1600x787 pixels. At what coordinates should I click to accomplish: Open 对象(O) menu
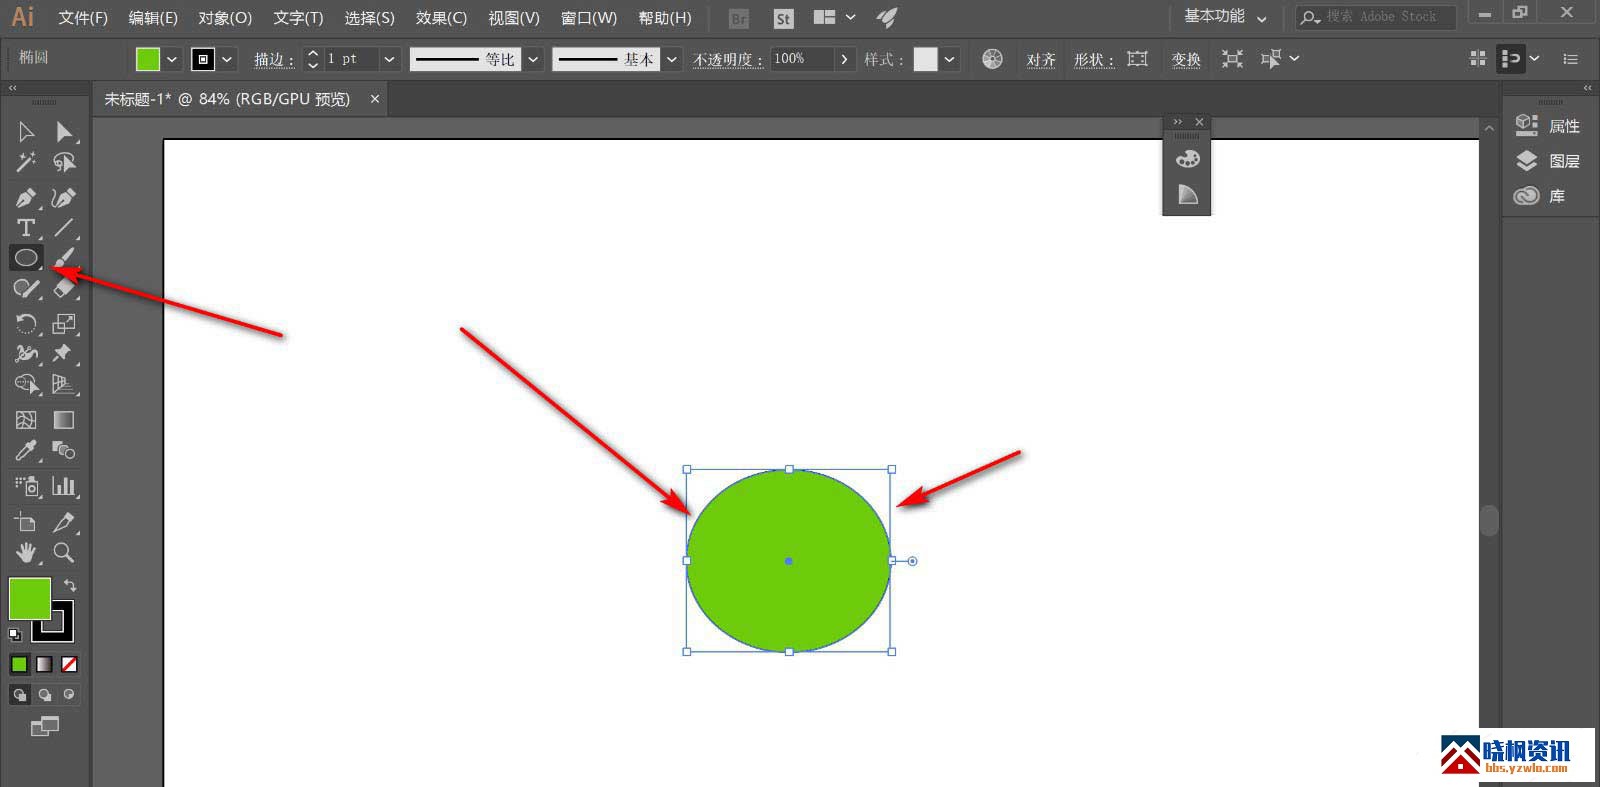pyautogui.click(x=225, y=18)
